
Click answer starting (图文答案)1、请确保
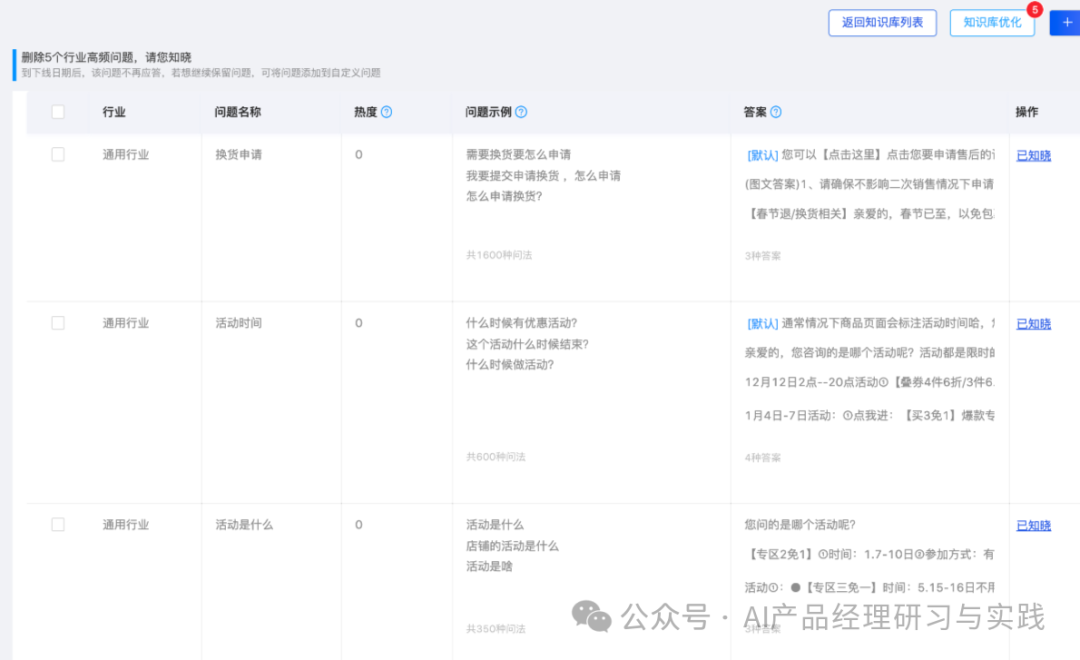click(x=870, y=184)
